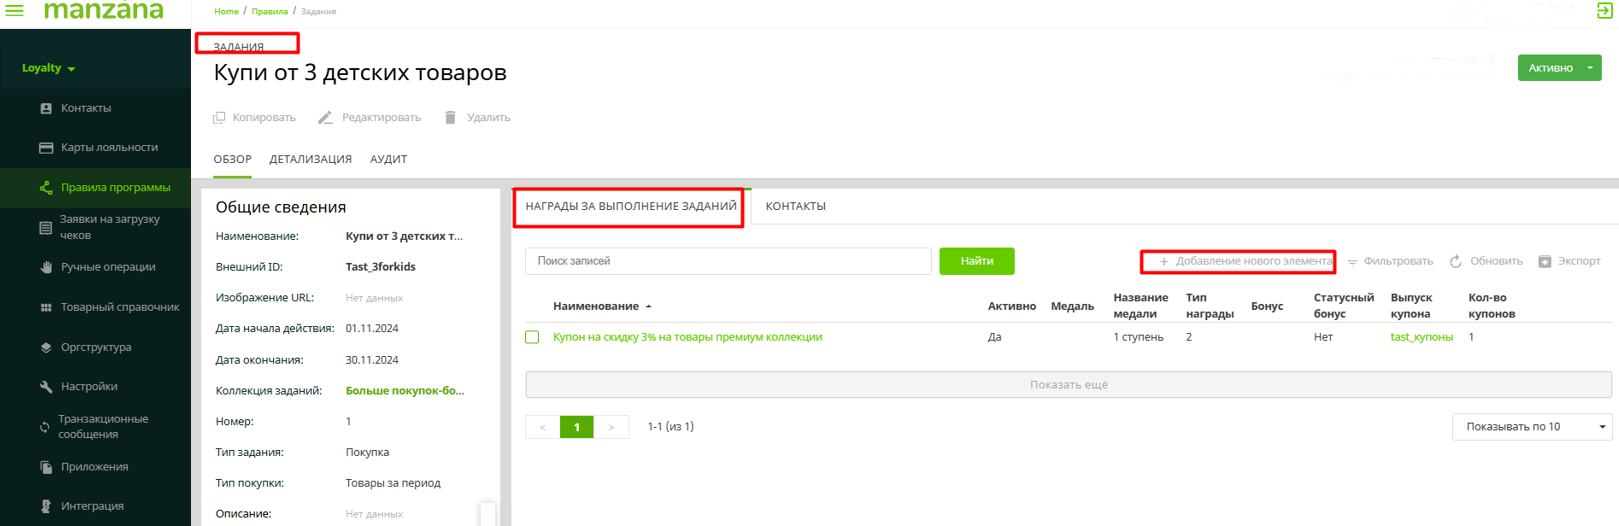Screen dimensions: 1619x526
Task: Click the hamburger menu icon
Action: tap(15, 11)
